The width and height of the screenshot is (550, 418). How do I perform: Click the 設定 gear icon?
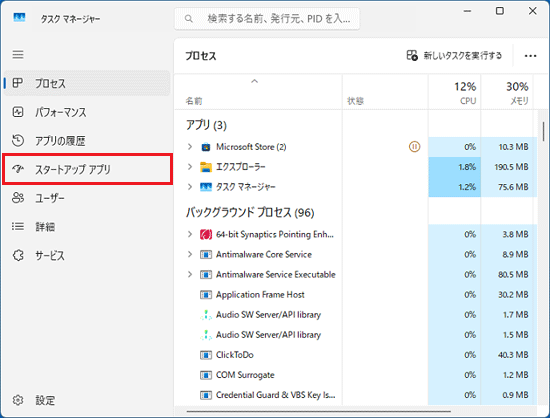[x=18, y=400]
